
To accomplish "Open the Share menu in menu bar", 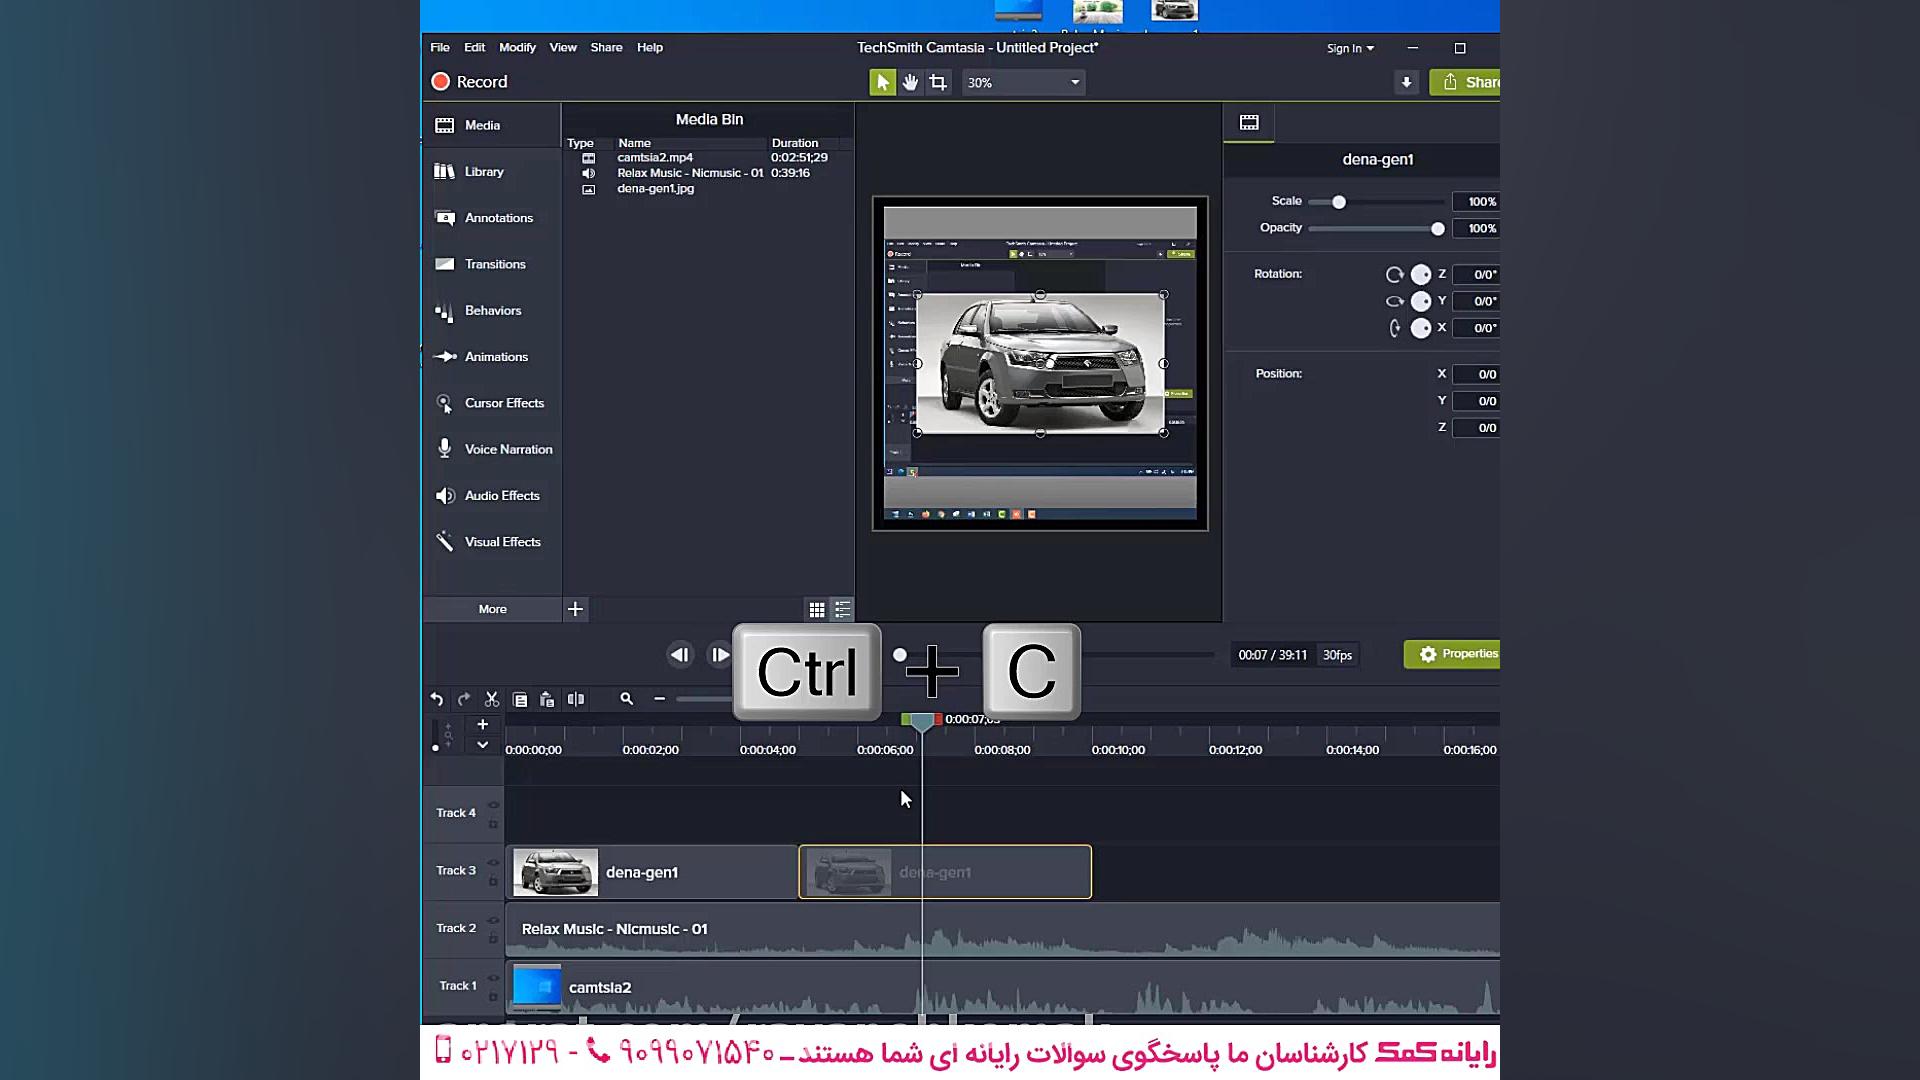I will pos(606,47).
